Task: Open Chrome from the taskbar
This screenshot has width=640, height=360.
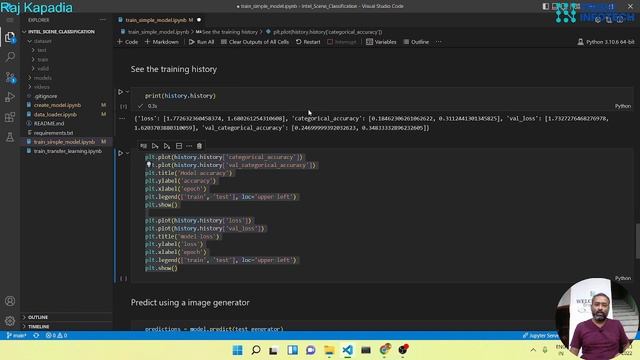Action: point(384,350)
